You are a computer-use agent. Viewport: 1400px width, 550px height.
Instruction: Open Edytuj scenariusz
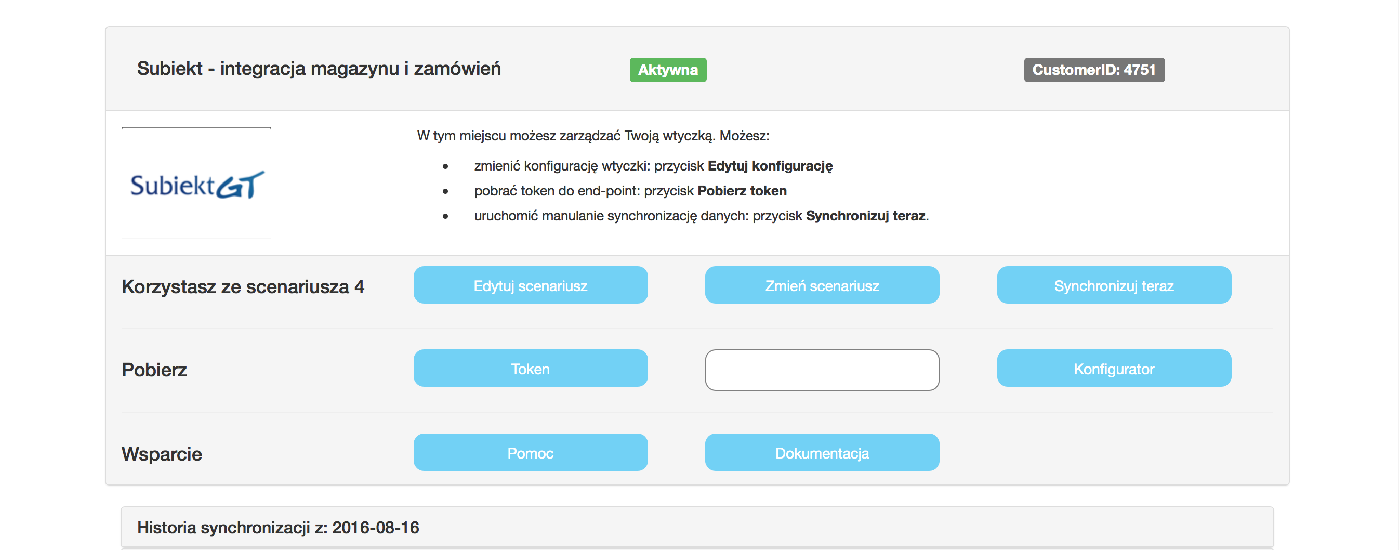(x=531, y=285)
